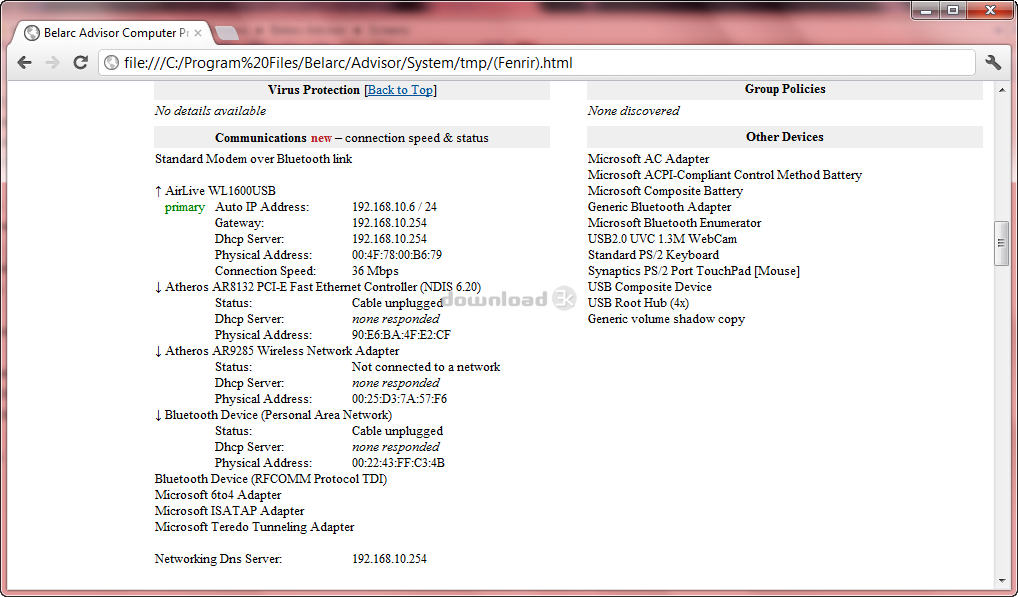Click Bluetooth Device (Personal Area Network)

pos(278,415)
